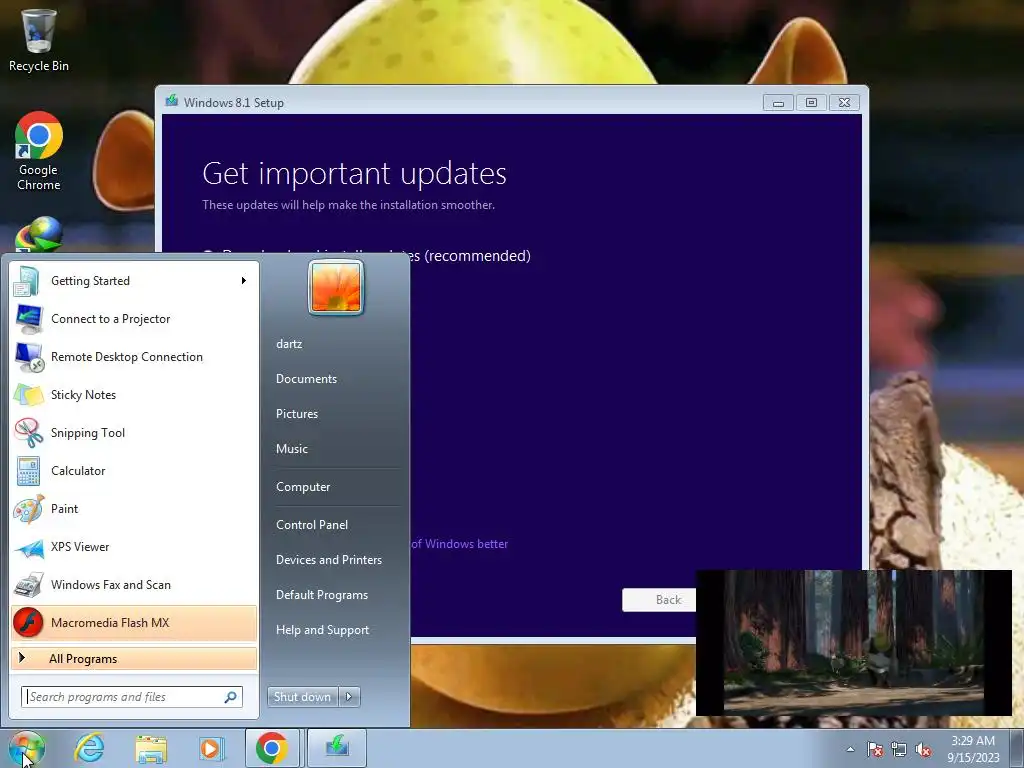Open the dartz user folder
Image resolution: width=1024 pixels, height=768 pixels.
289,344
